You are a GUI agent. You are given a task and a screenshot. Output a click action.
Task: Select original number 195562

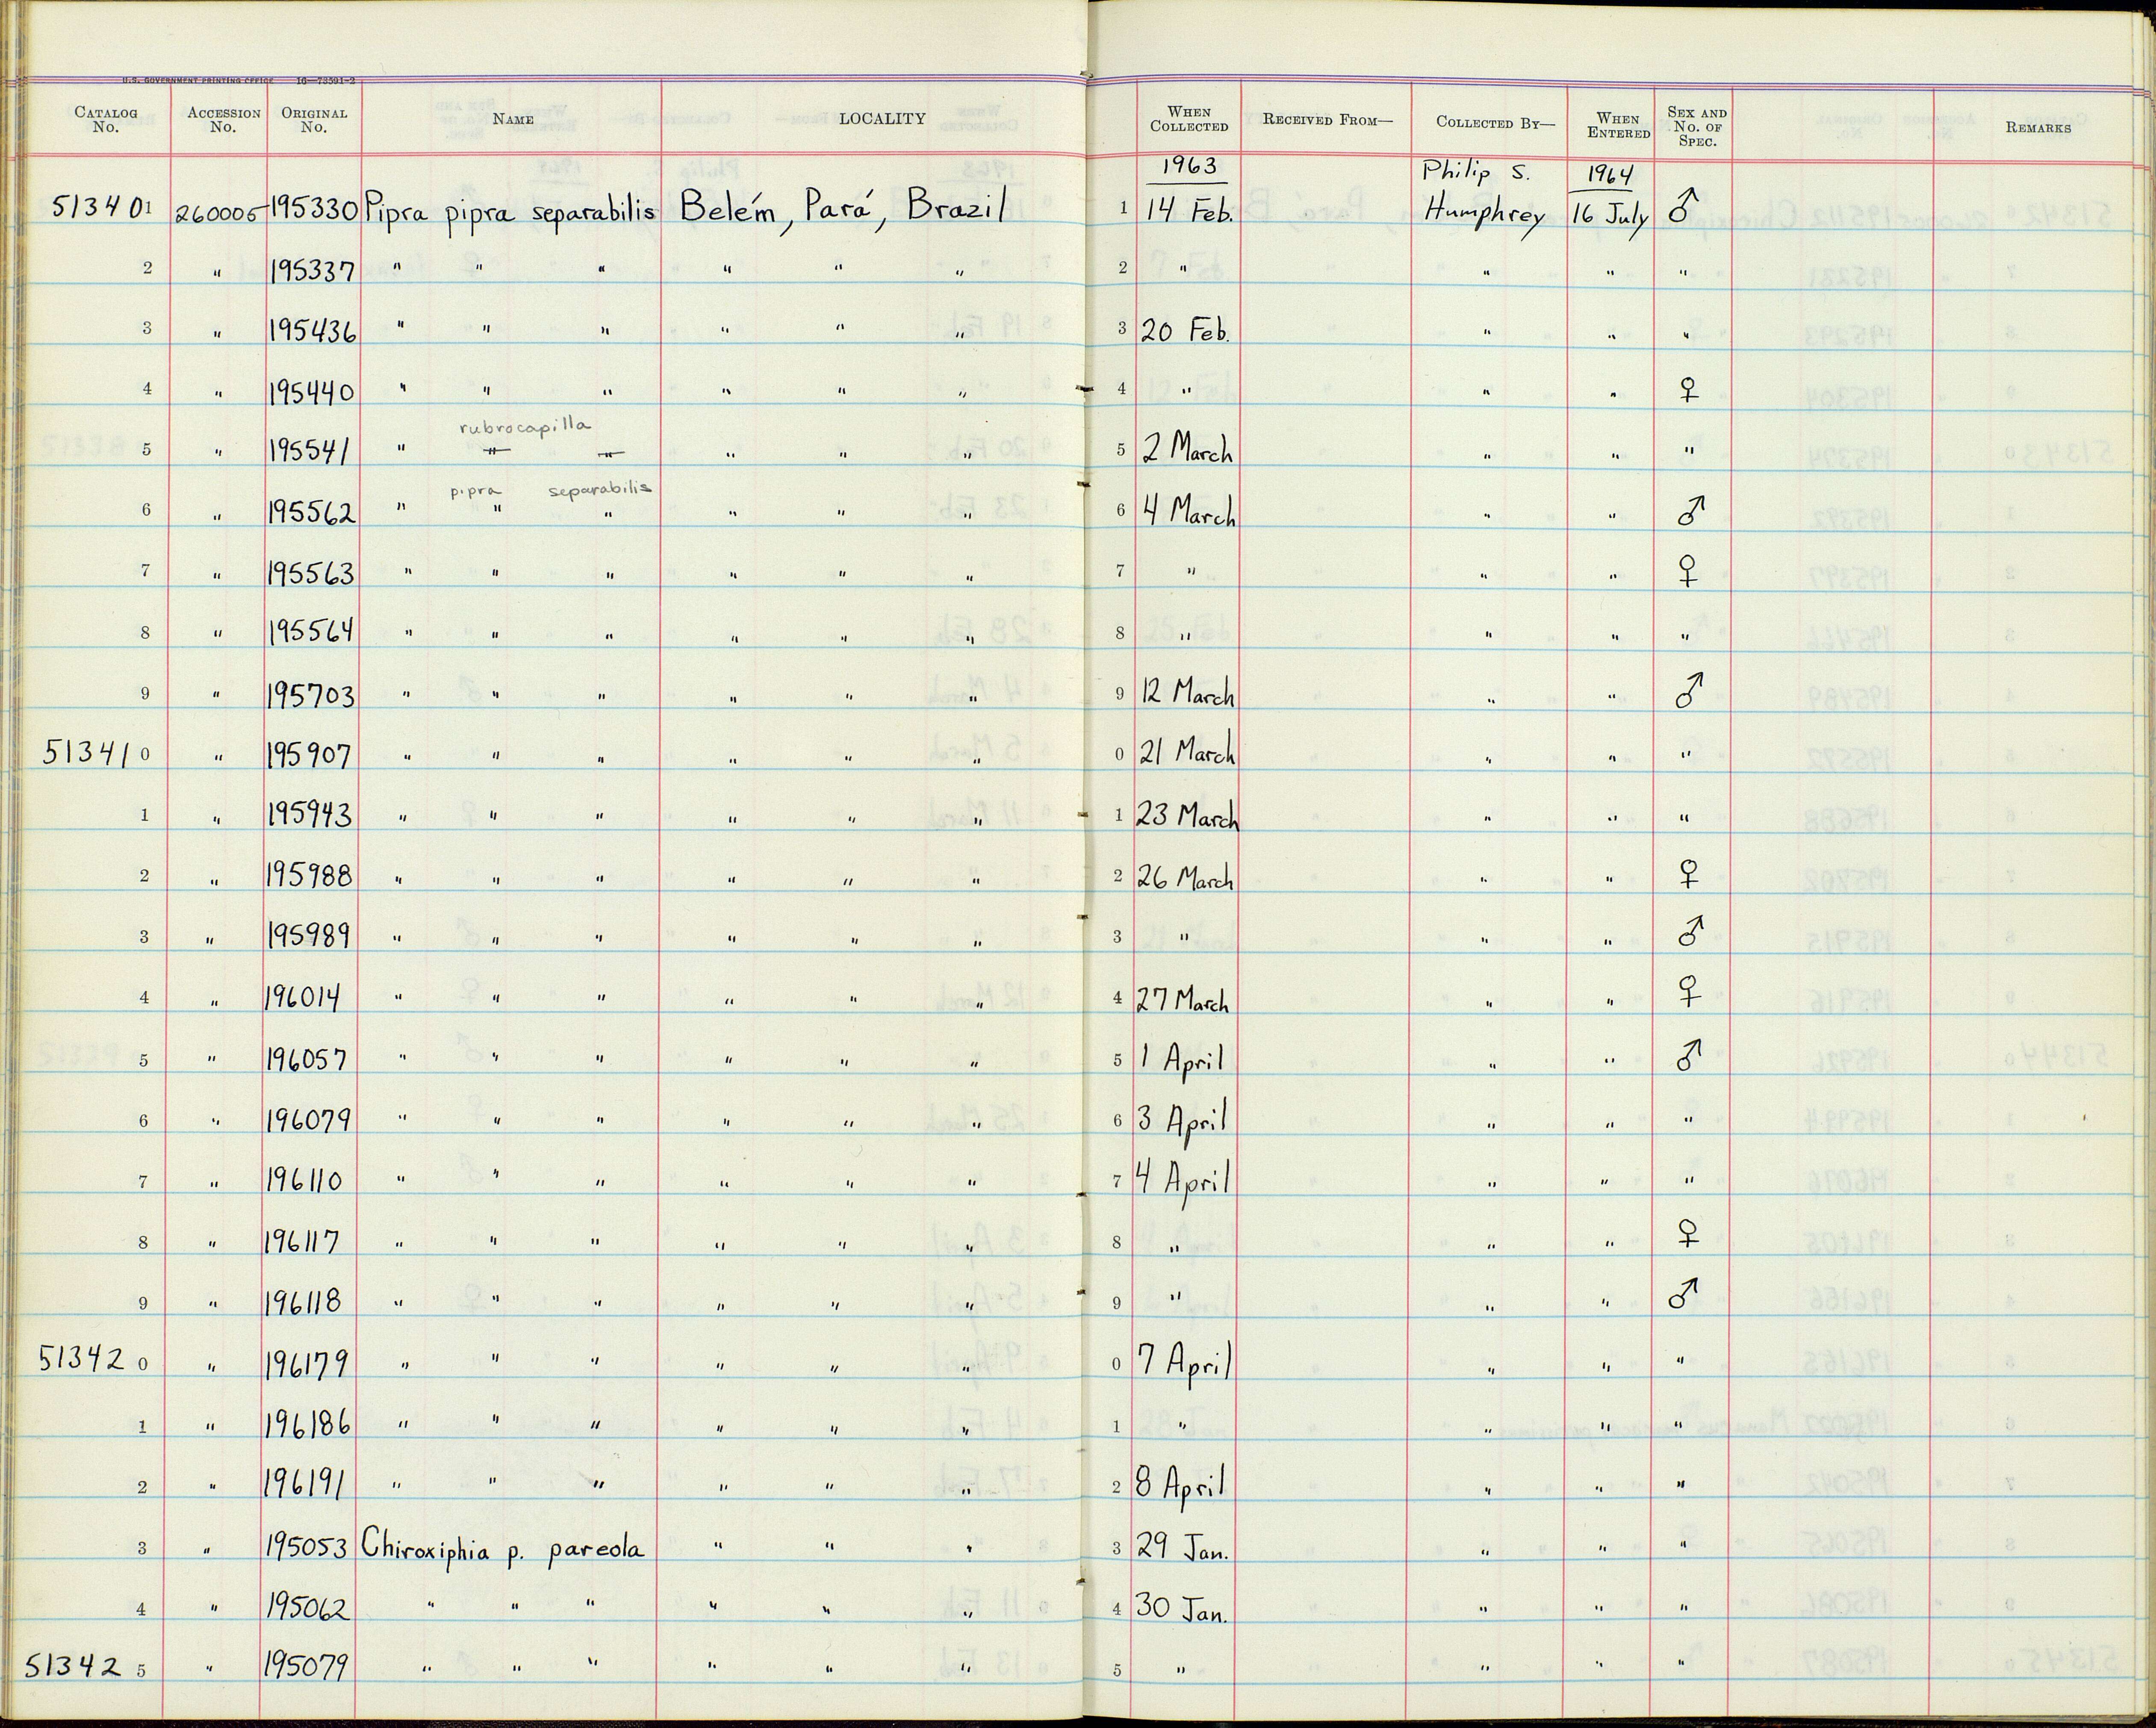312,513
